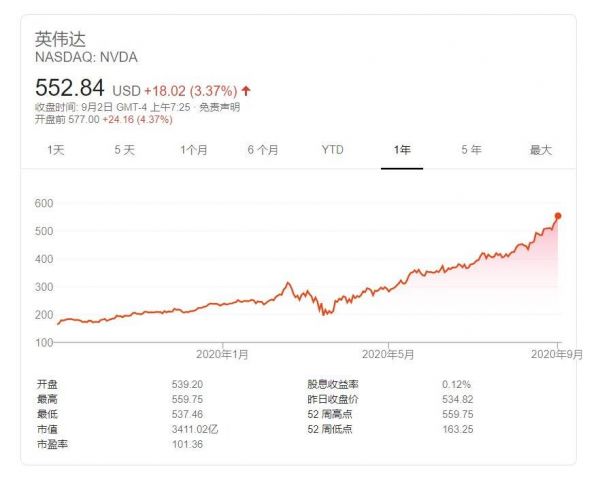Click the red dot at chart end
This screenshot has width=600, height=479.
[558, 215]
